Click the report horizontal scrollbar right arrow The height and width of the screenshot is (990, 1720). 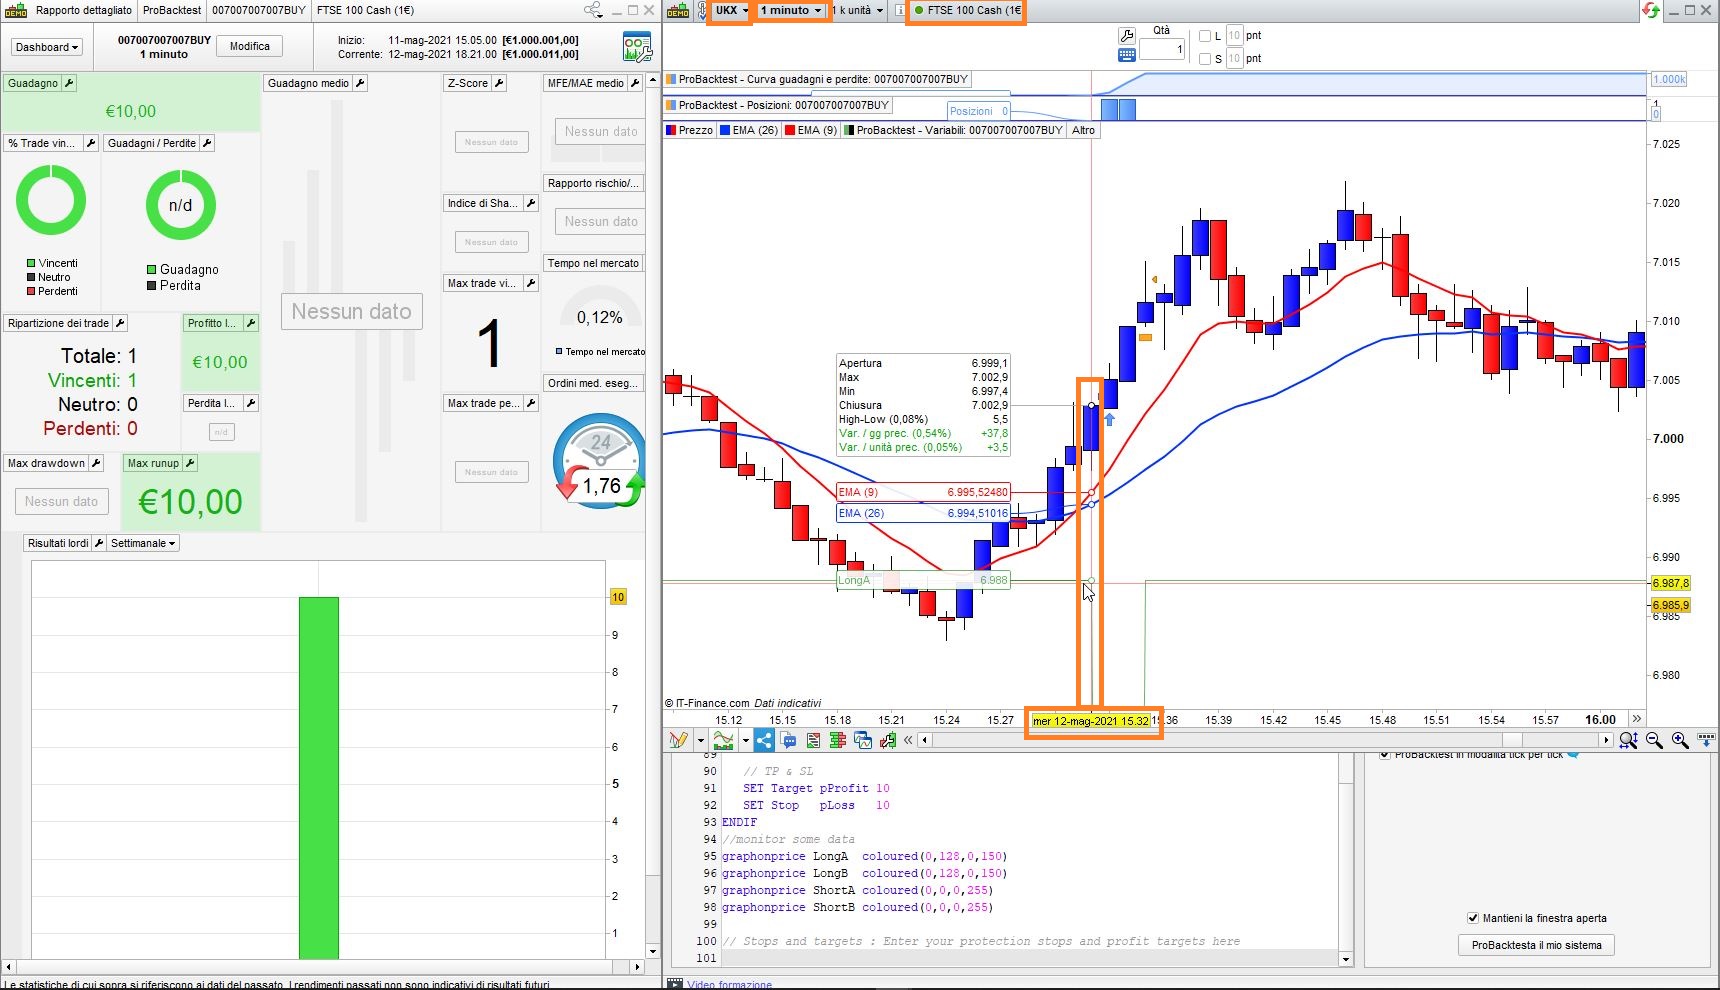point(637,967)
